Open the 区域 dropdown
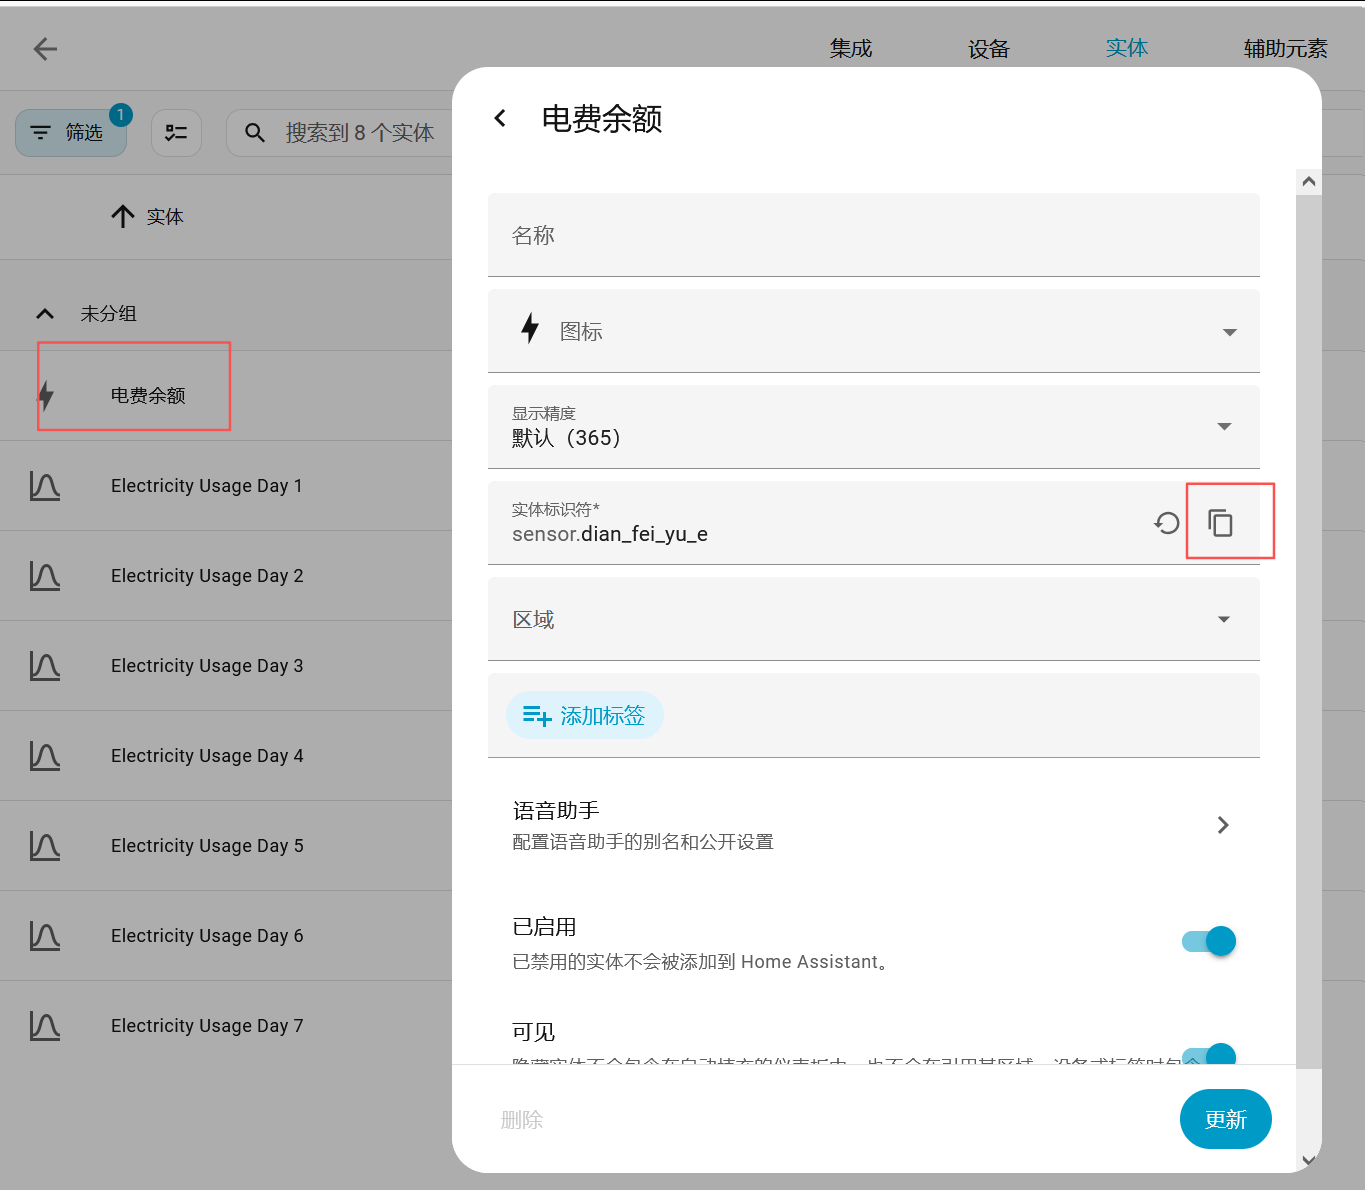 tap(1224, 619)
